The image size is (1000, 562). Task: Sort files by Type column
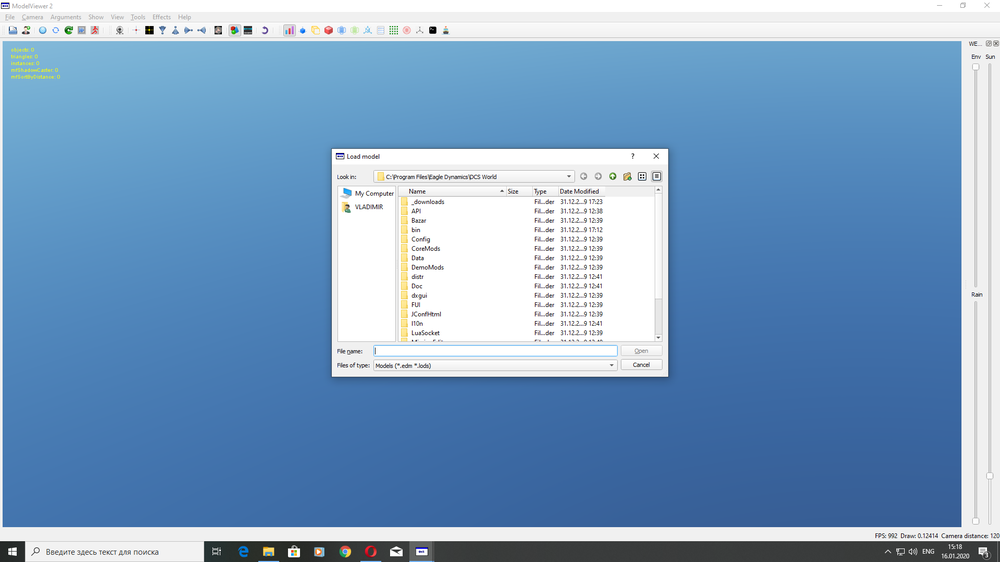[x=545, y=191]
